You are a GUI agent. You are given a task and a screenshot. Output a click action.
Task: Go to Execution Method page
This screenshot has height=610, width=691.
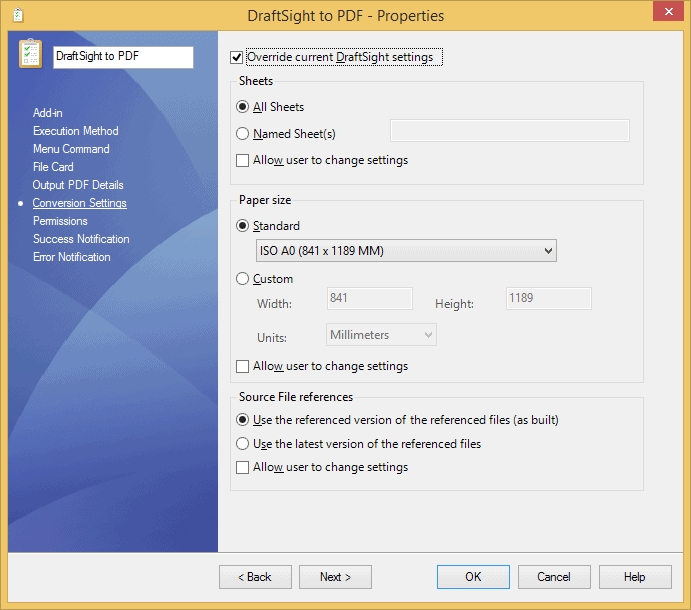pyautogui.click(x=76, y=131)
